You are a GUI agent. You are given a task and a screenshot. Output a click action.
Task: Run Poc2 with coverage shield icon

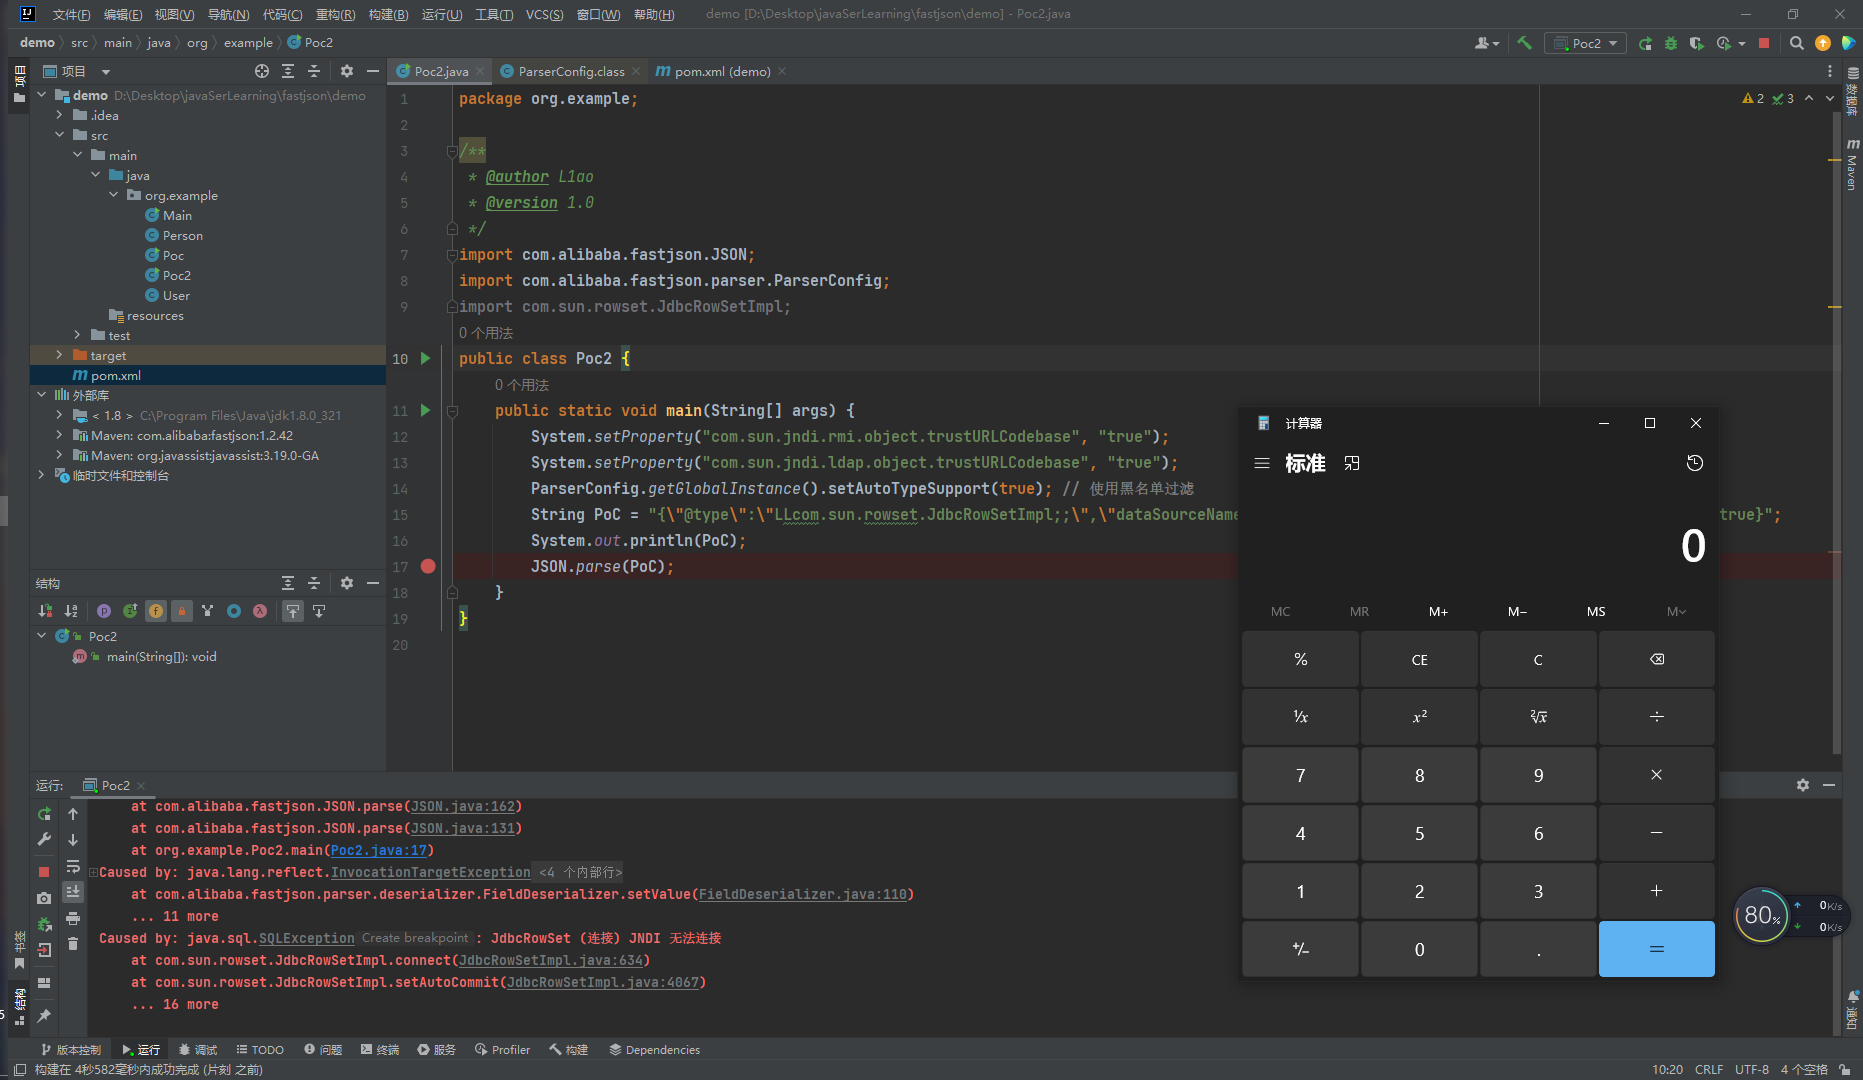coord(1696,43)
